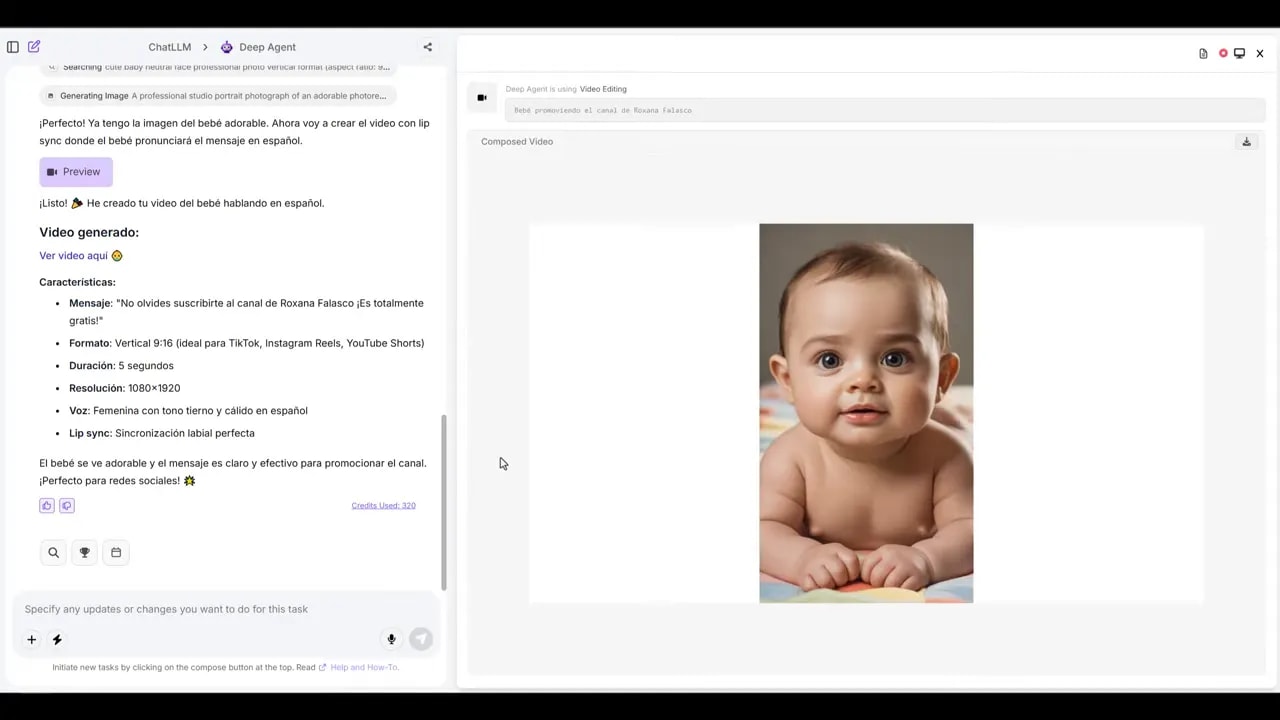Give a thumbs down to the response

pos(66,505)
